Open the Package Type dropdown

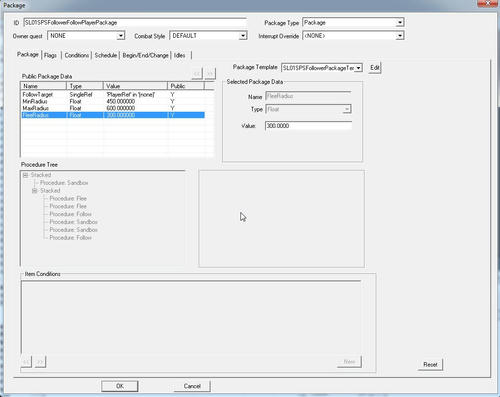[400, 23]
